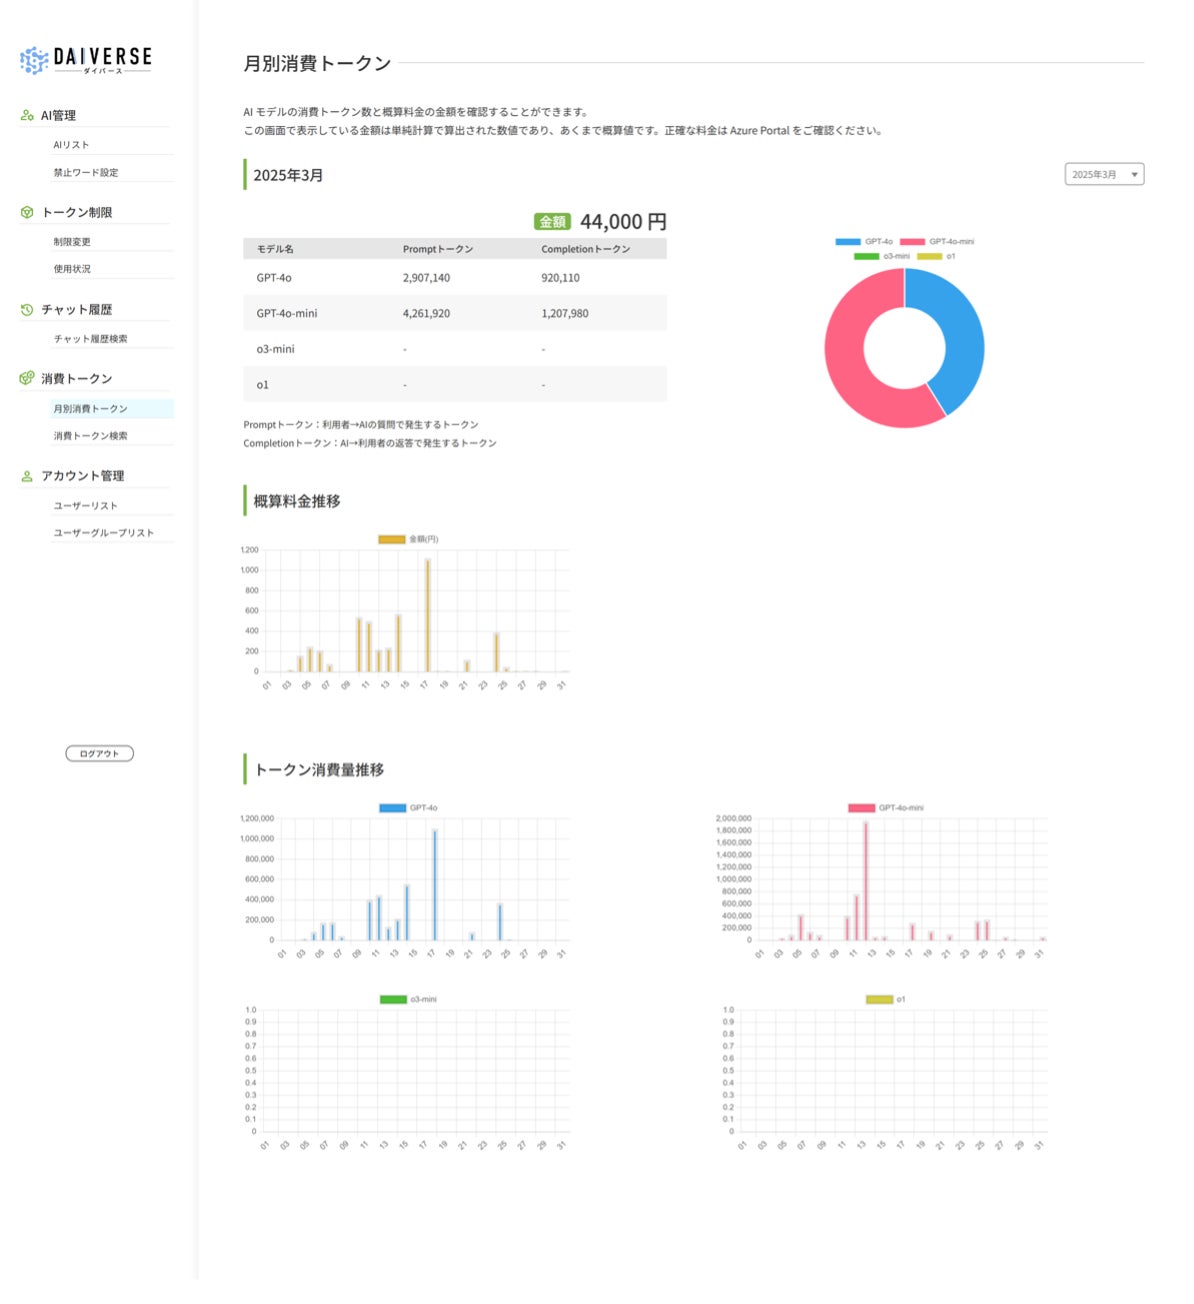
Task: Click the チャット履歴 history icon
Action: pos(27,309)
